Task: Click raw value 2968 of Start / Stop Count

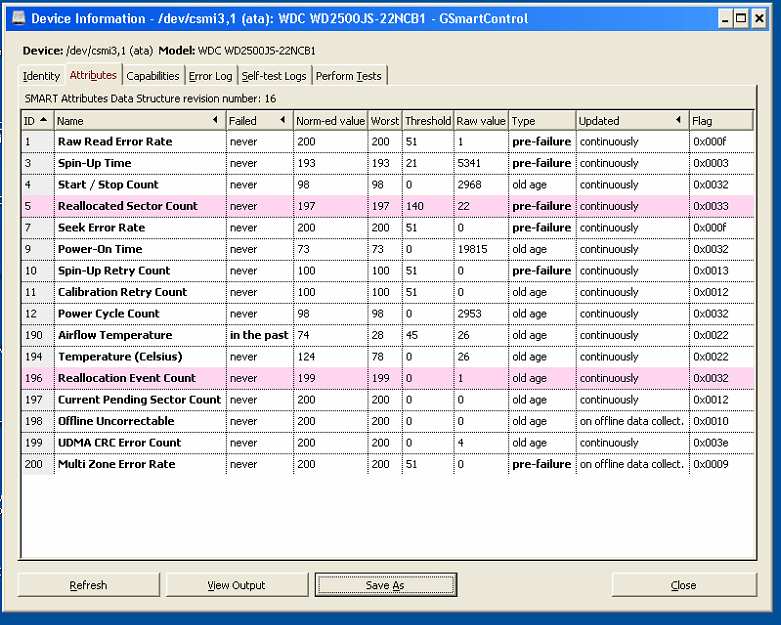Action: [x=469, y=184]
